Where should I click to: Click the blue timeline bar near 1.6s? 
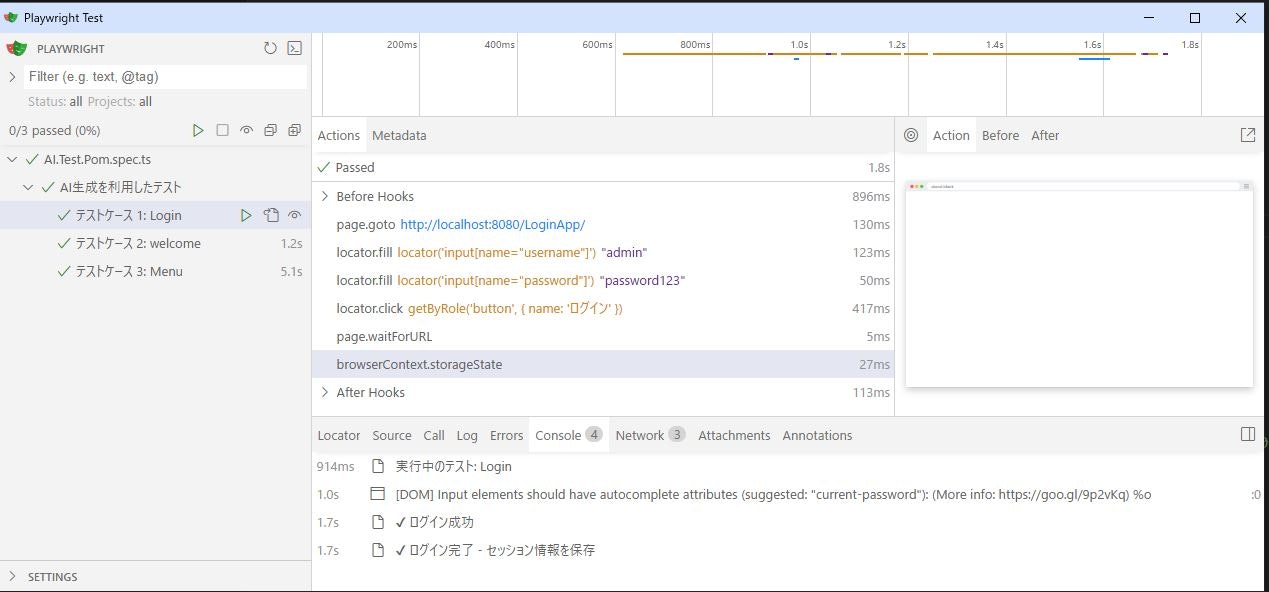click(x=1094, y=59)
